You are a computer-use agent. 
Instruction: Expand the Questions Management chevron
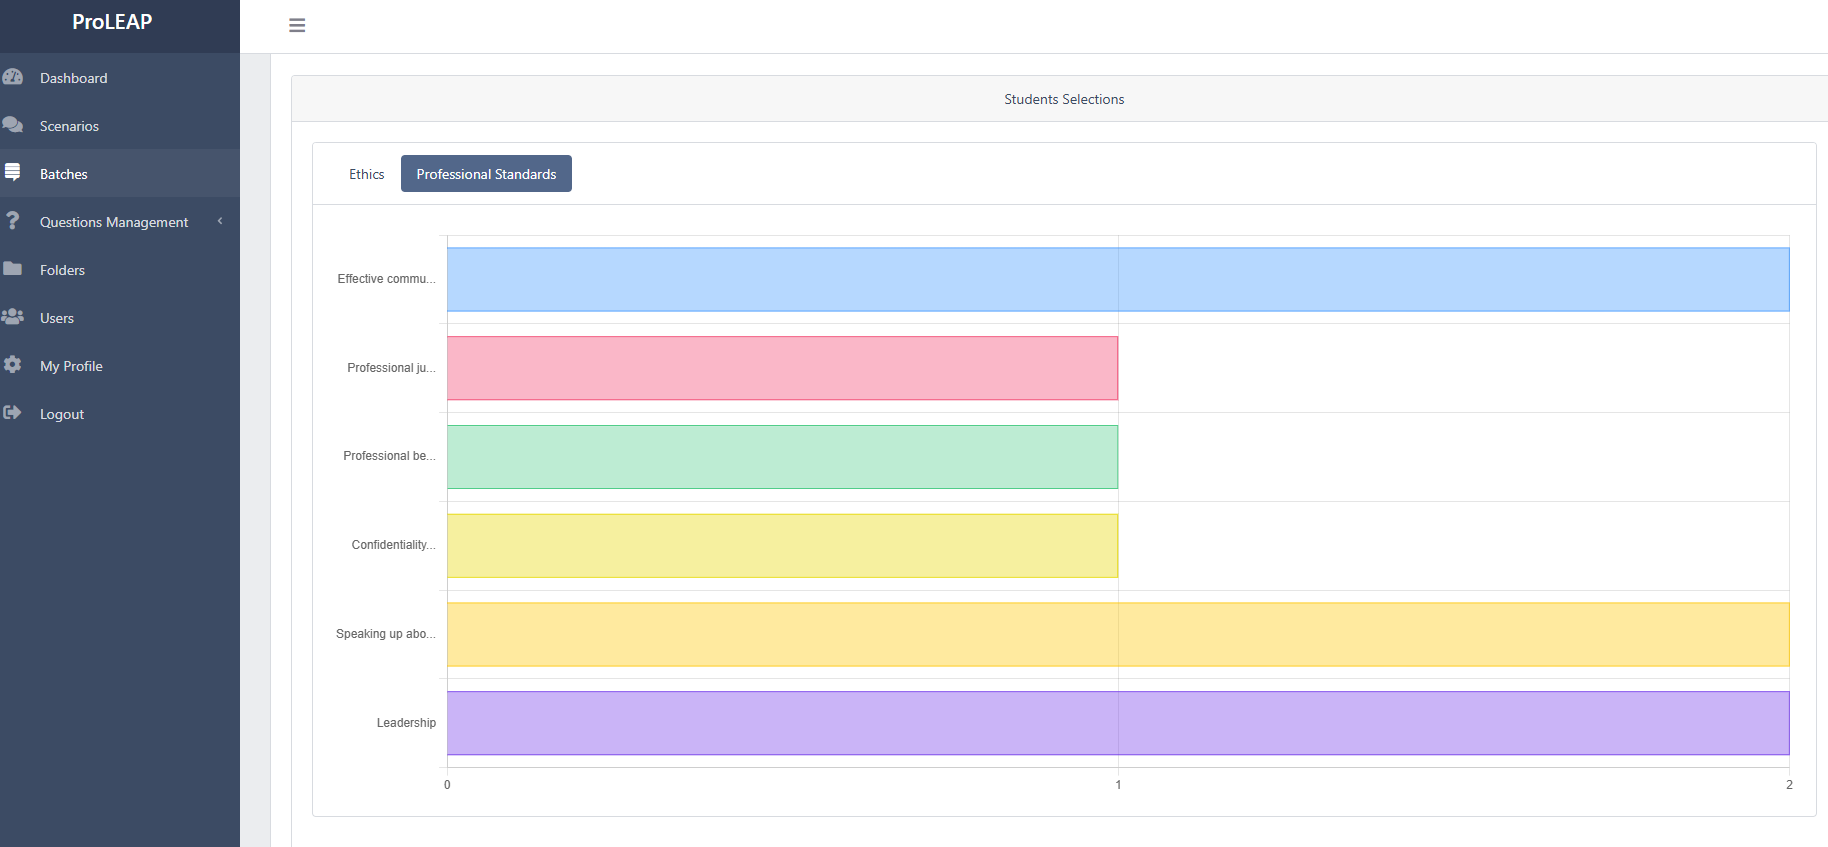coord(220,221)
